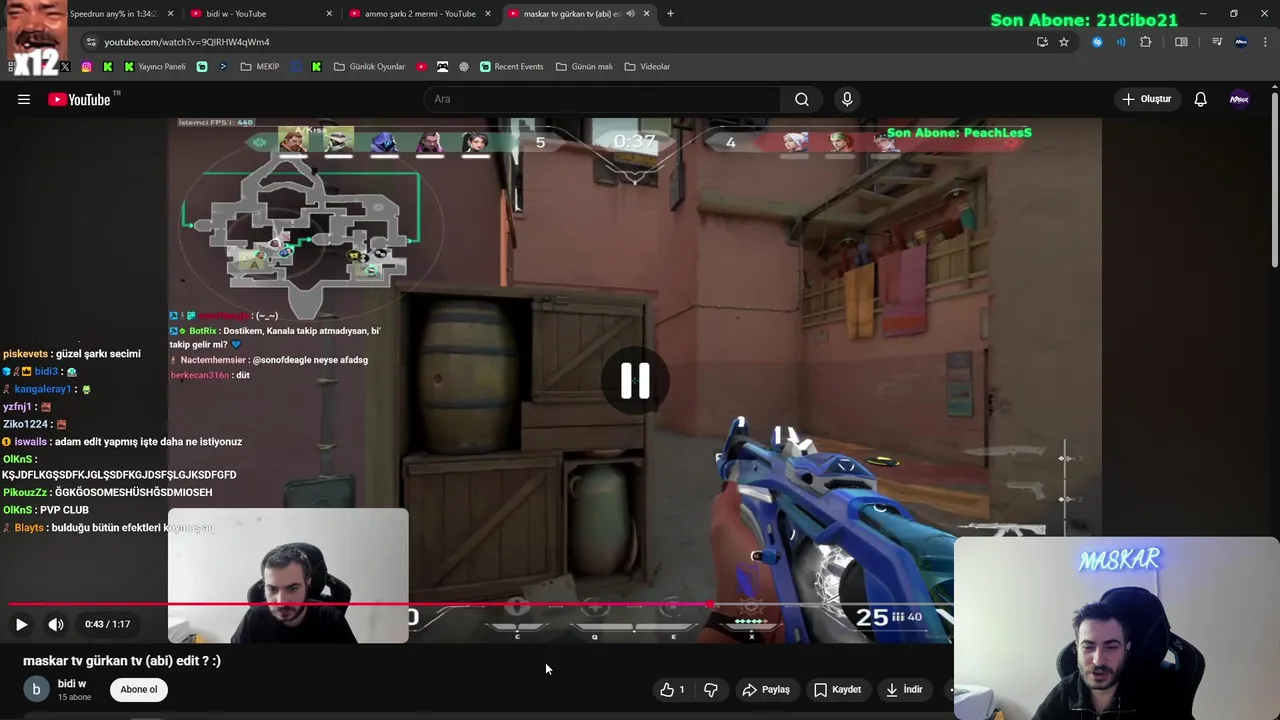Click the install app icon in address bar
1280x720 pixels.
1042,42
